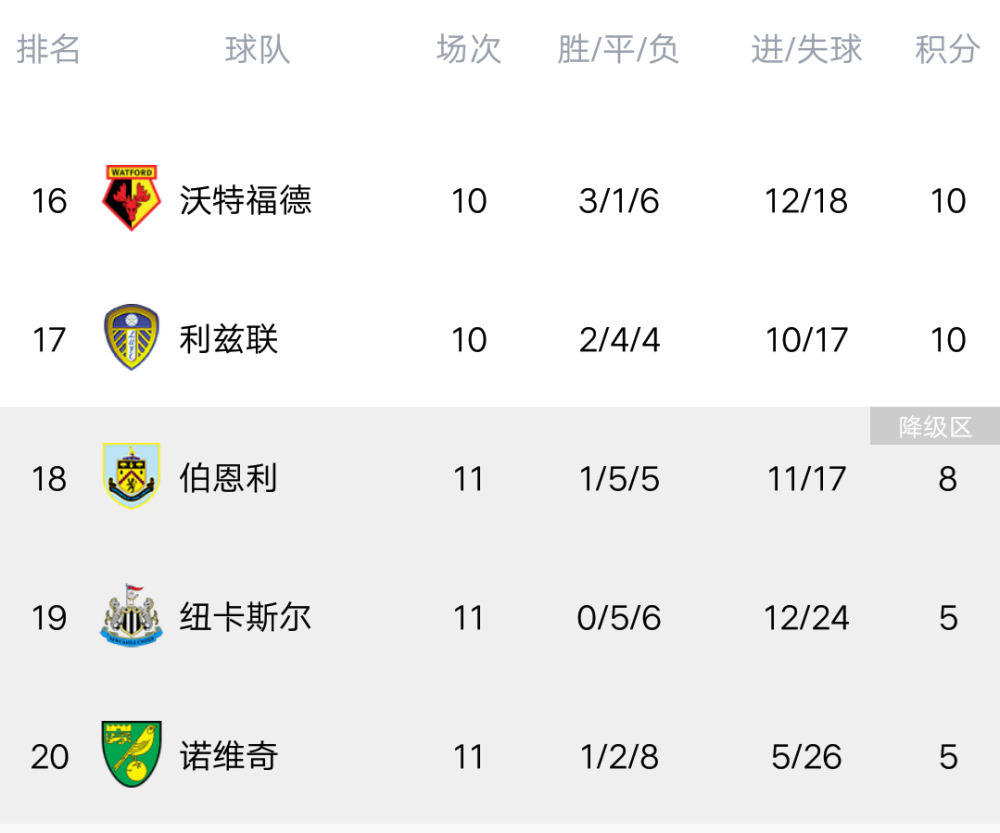Click the 胜/平/负 column header

pos(618,50)
